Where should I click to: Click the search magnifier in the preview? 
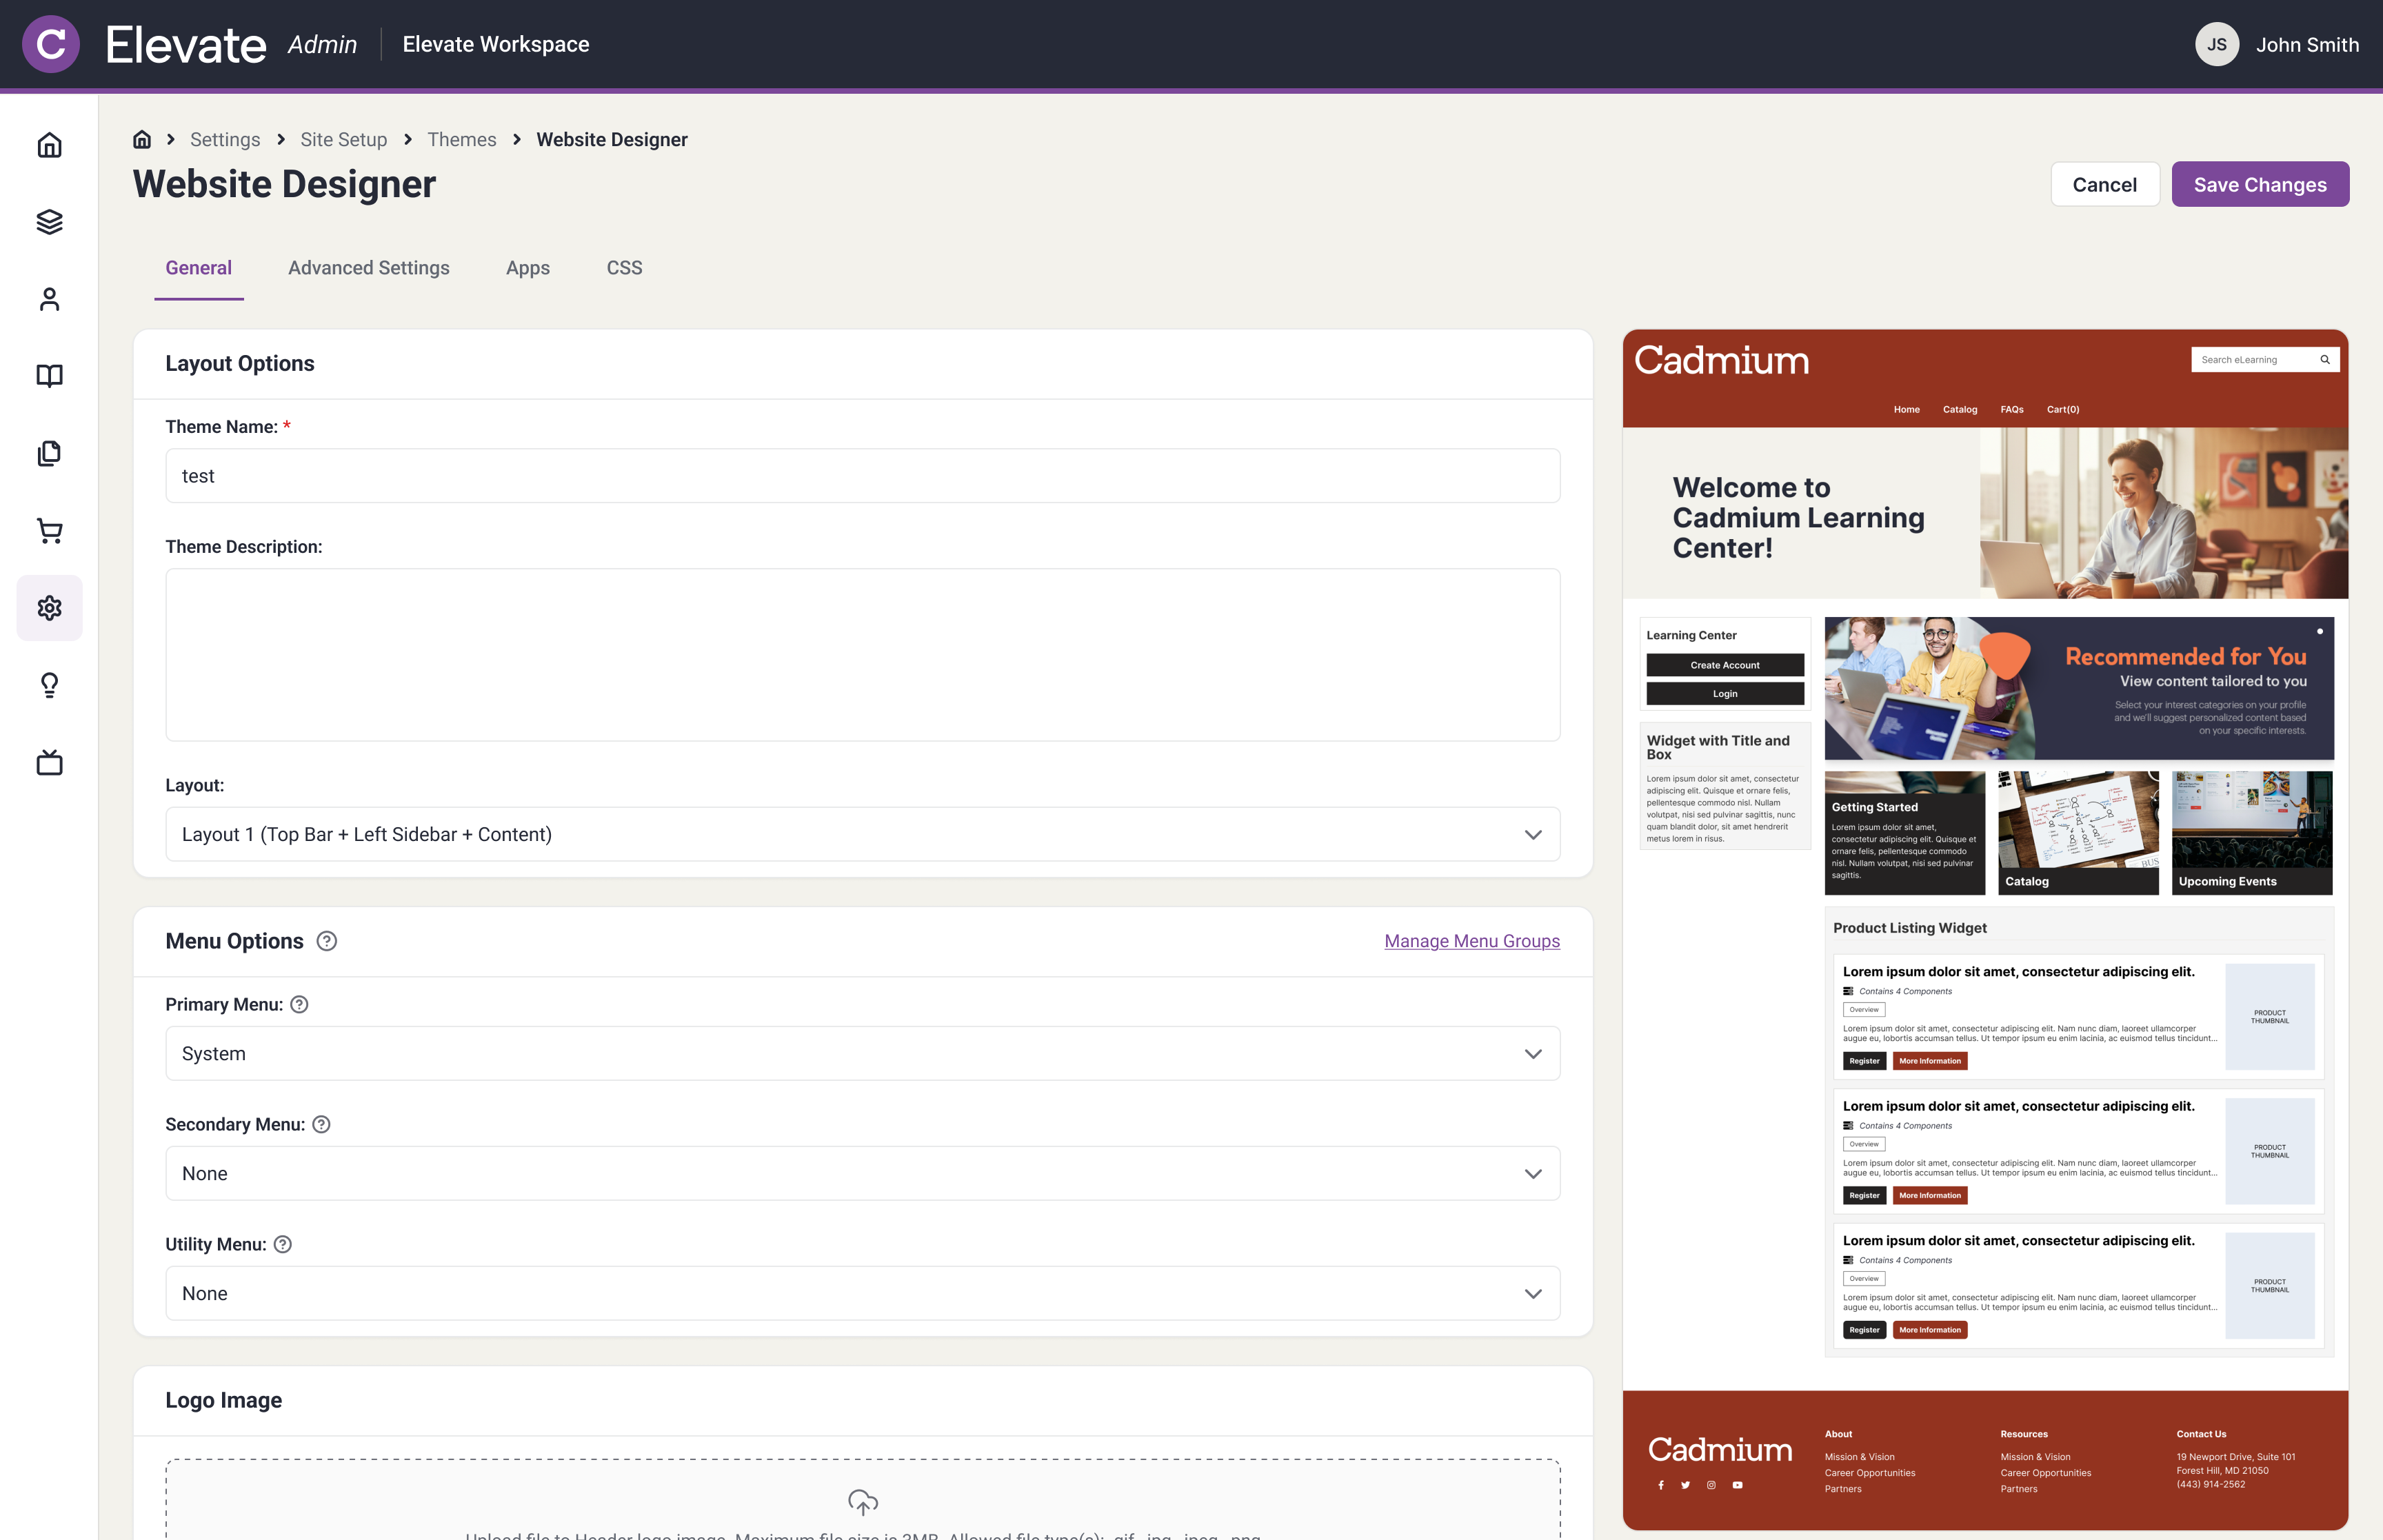pos(2325,360)
